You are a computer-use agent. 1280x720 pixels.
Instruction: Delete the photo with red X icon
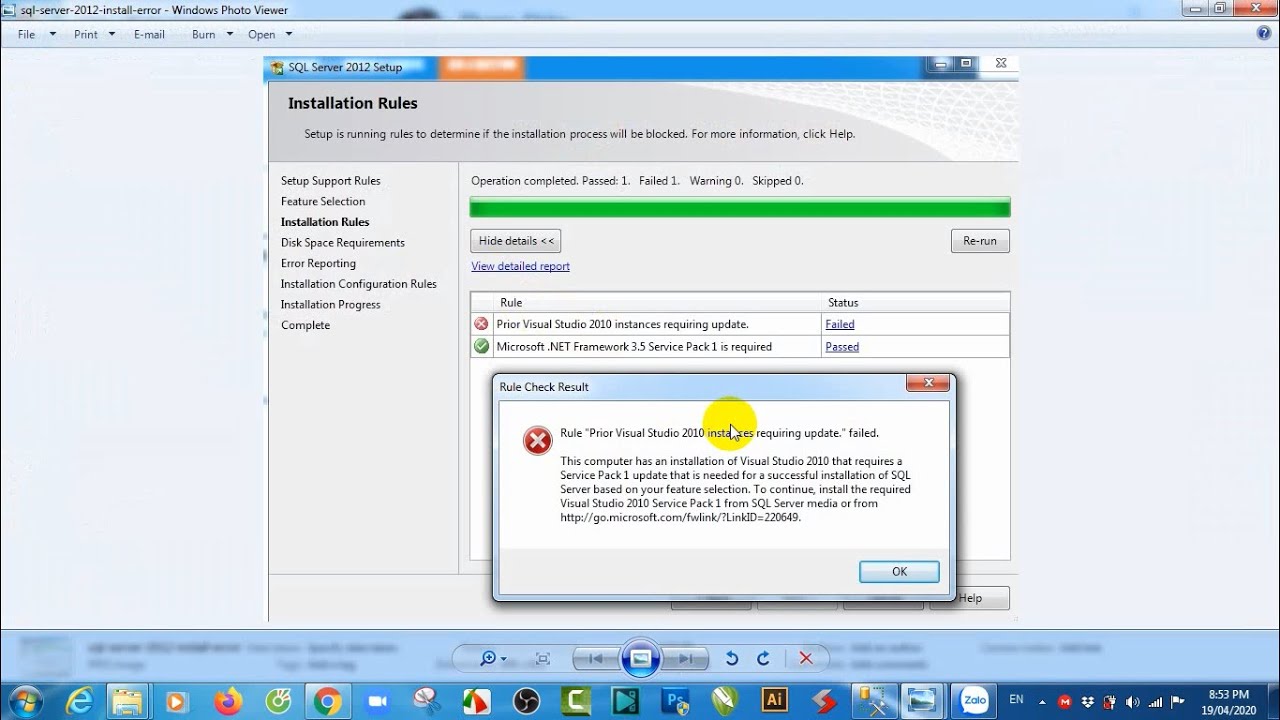point(806,658)
